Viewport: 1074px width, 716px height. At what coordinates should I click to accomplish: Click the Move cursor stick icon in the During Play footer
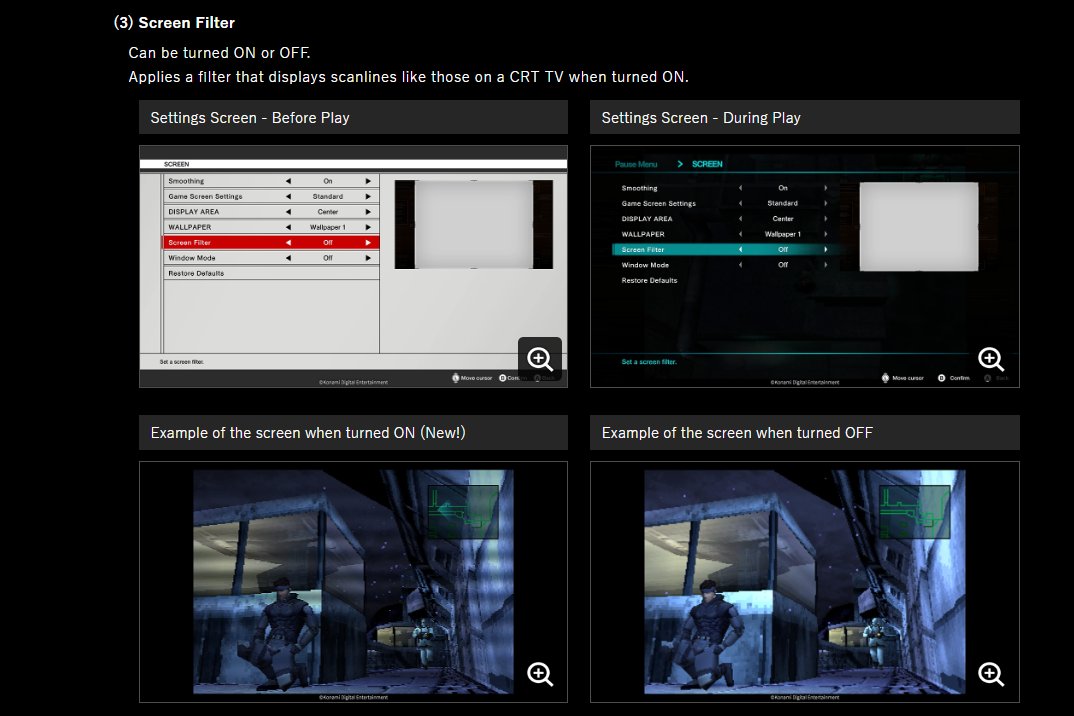click(x=885, y=378)
